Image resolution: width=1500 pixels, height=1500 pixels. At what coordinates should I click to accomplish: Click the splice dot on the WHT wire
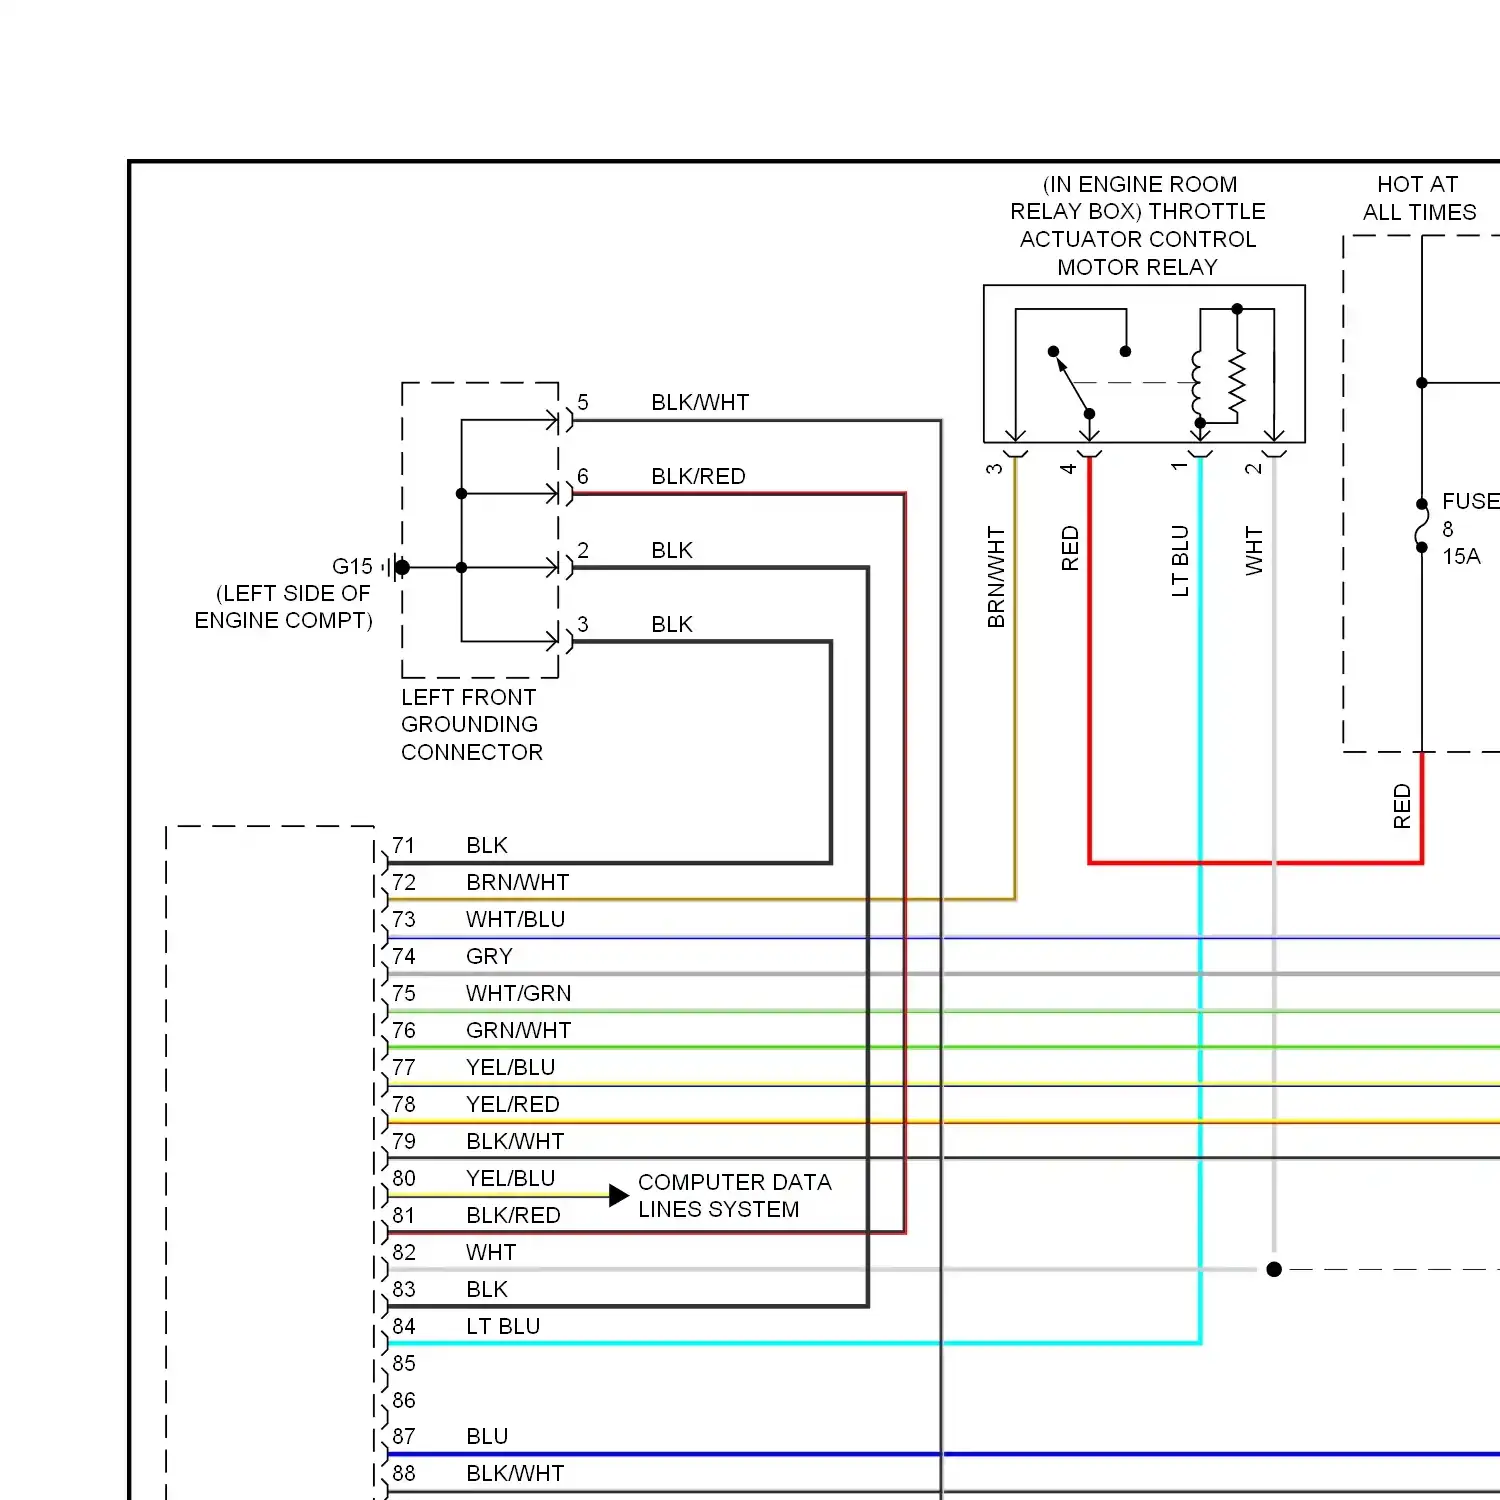click(1274, 1269)
